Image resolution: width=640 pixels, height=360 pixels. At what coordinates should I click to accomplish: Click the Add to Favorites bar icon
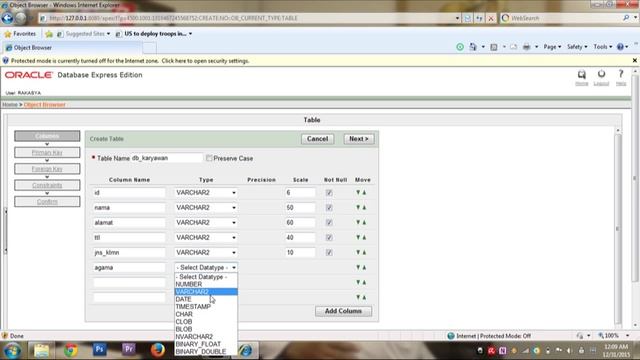pyautogui.click(x=49, y=34)
